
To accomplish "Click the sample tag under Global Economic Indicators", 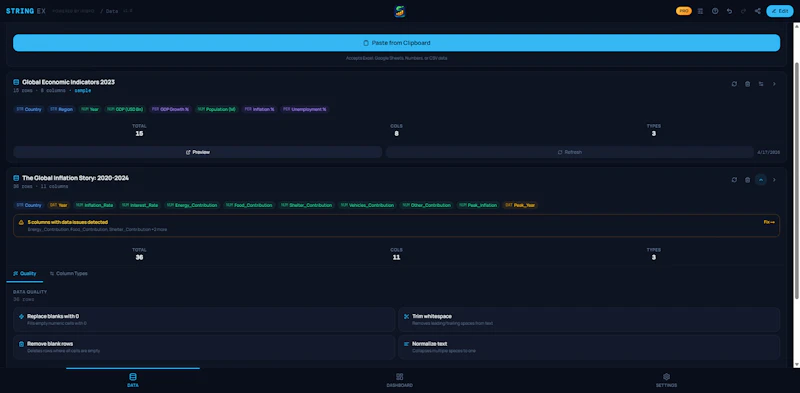I will pyautogui.click(x=83, y=90).
